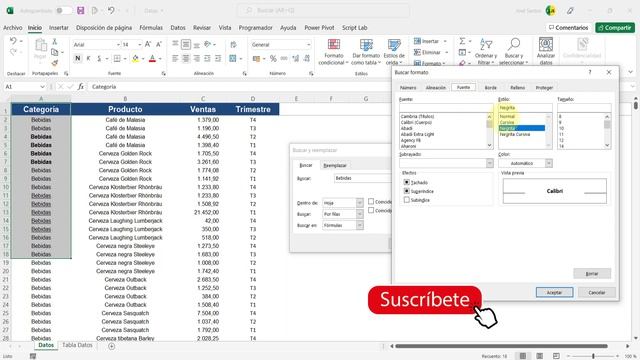Click the zoom slider in the status bar
Image resolution: width=640 pixels, height=360 pixels.
[593, 356]
